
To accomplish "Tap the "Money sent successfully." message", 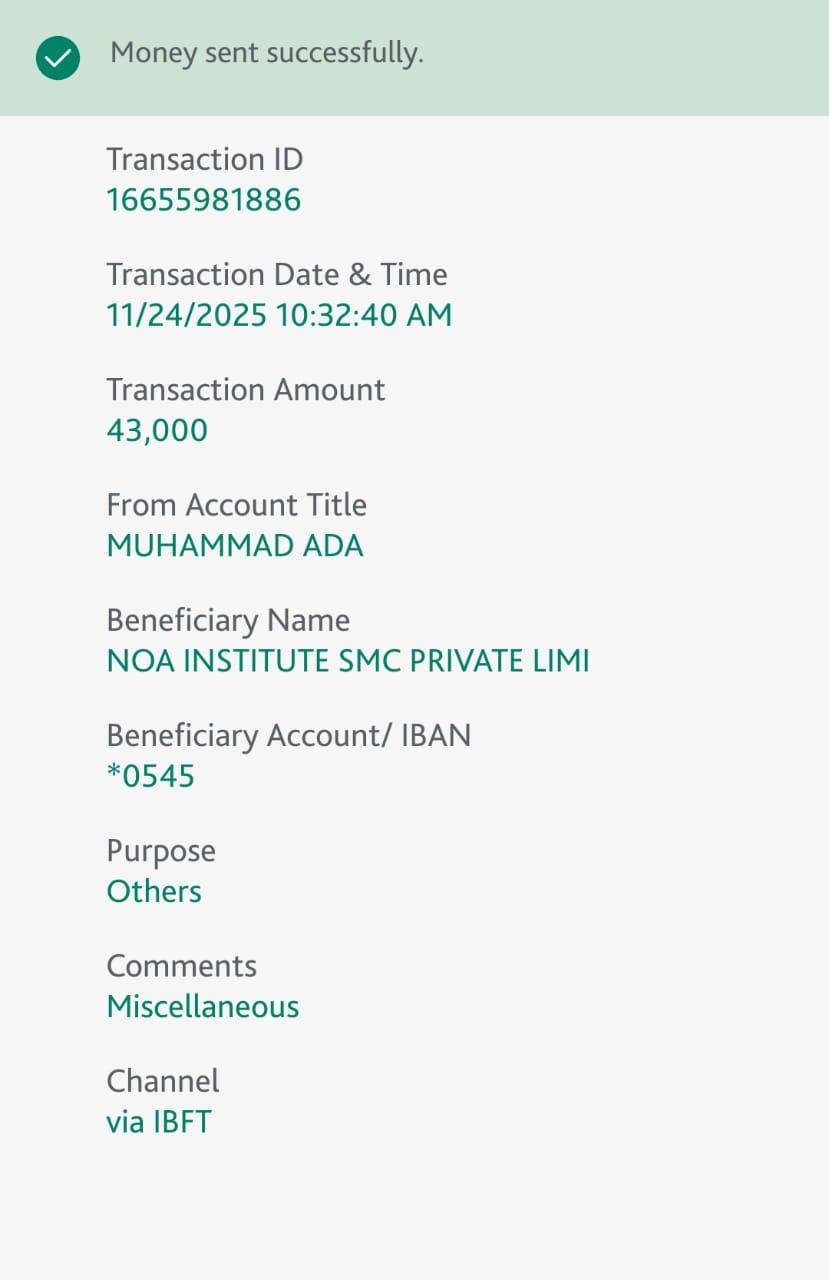I will 266,53.
